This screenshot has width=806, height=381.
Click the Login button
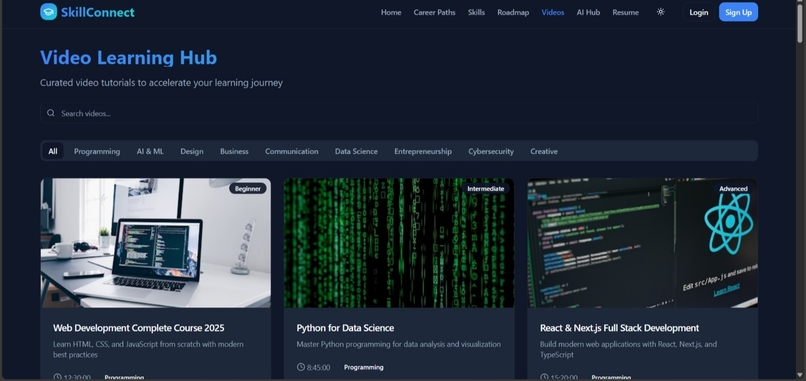[x=699, y=12]
